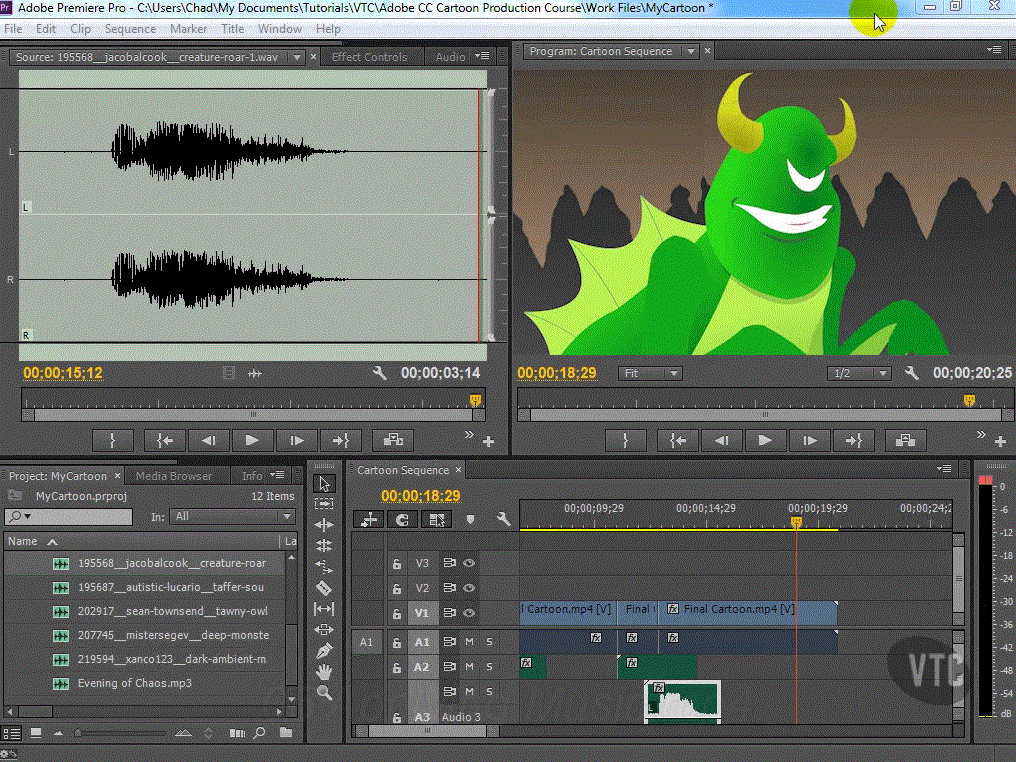1016x762 pixels.
Task: Toggle lock on track V1
Action: coord(397,613)
